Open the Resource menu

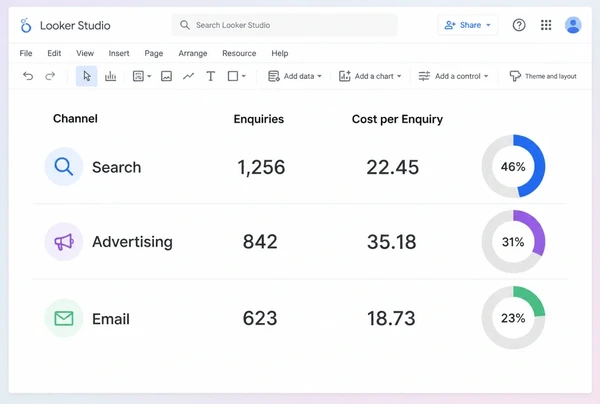[x=239, y=53]
